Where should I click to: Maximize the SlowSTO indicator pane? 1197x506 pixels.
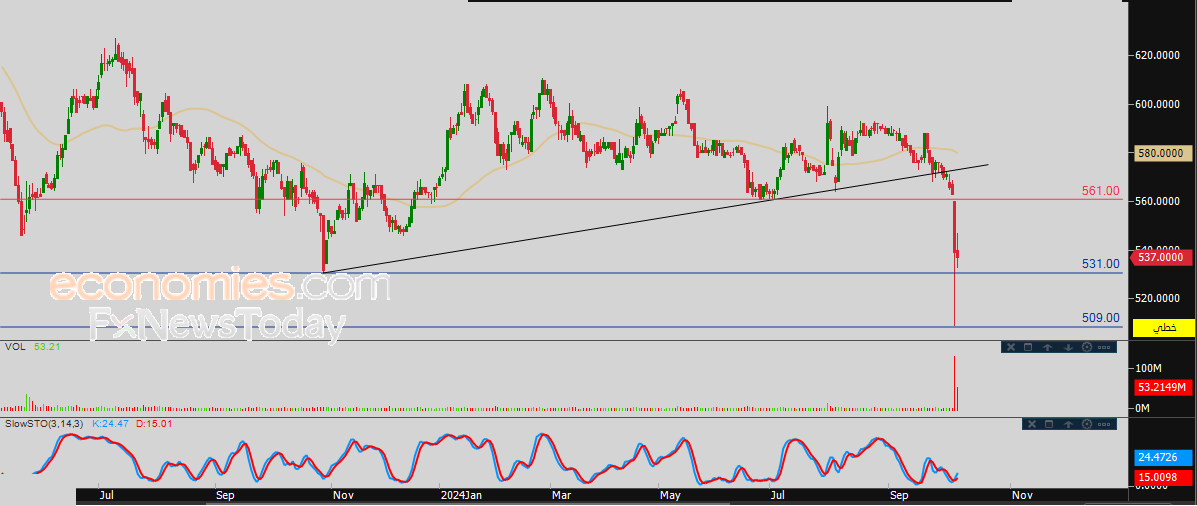tap(1049, 424)
